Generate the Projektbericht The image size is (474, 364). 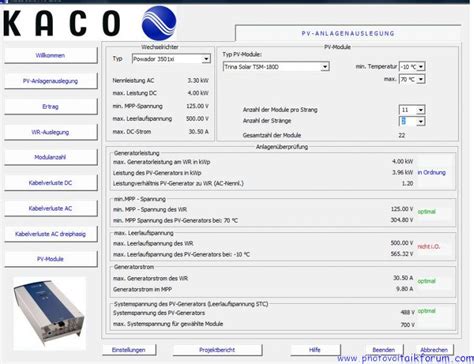point(217,350)
